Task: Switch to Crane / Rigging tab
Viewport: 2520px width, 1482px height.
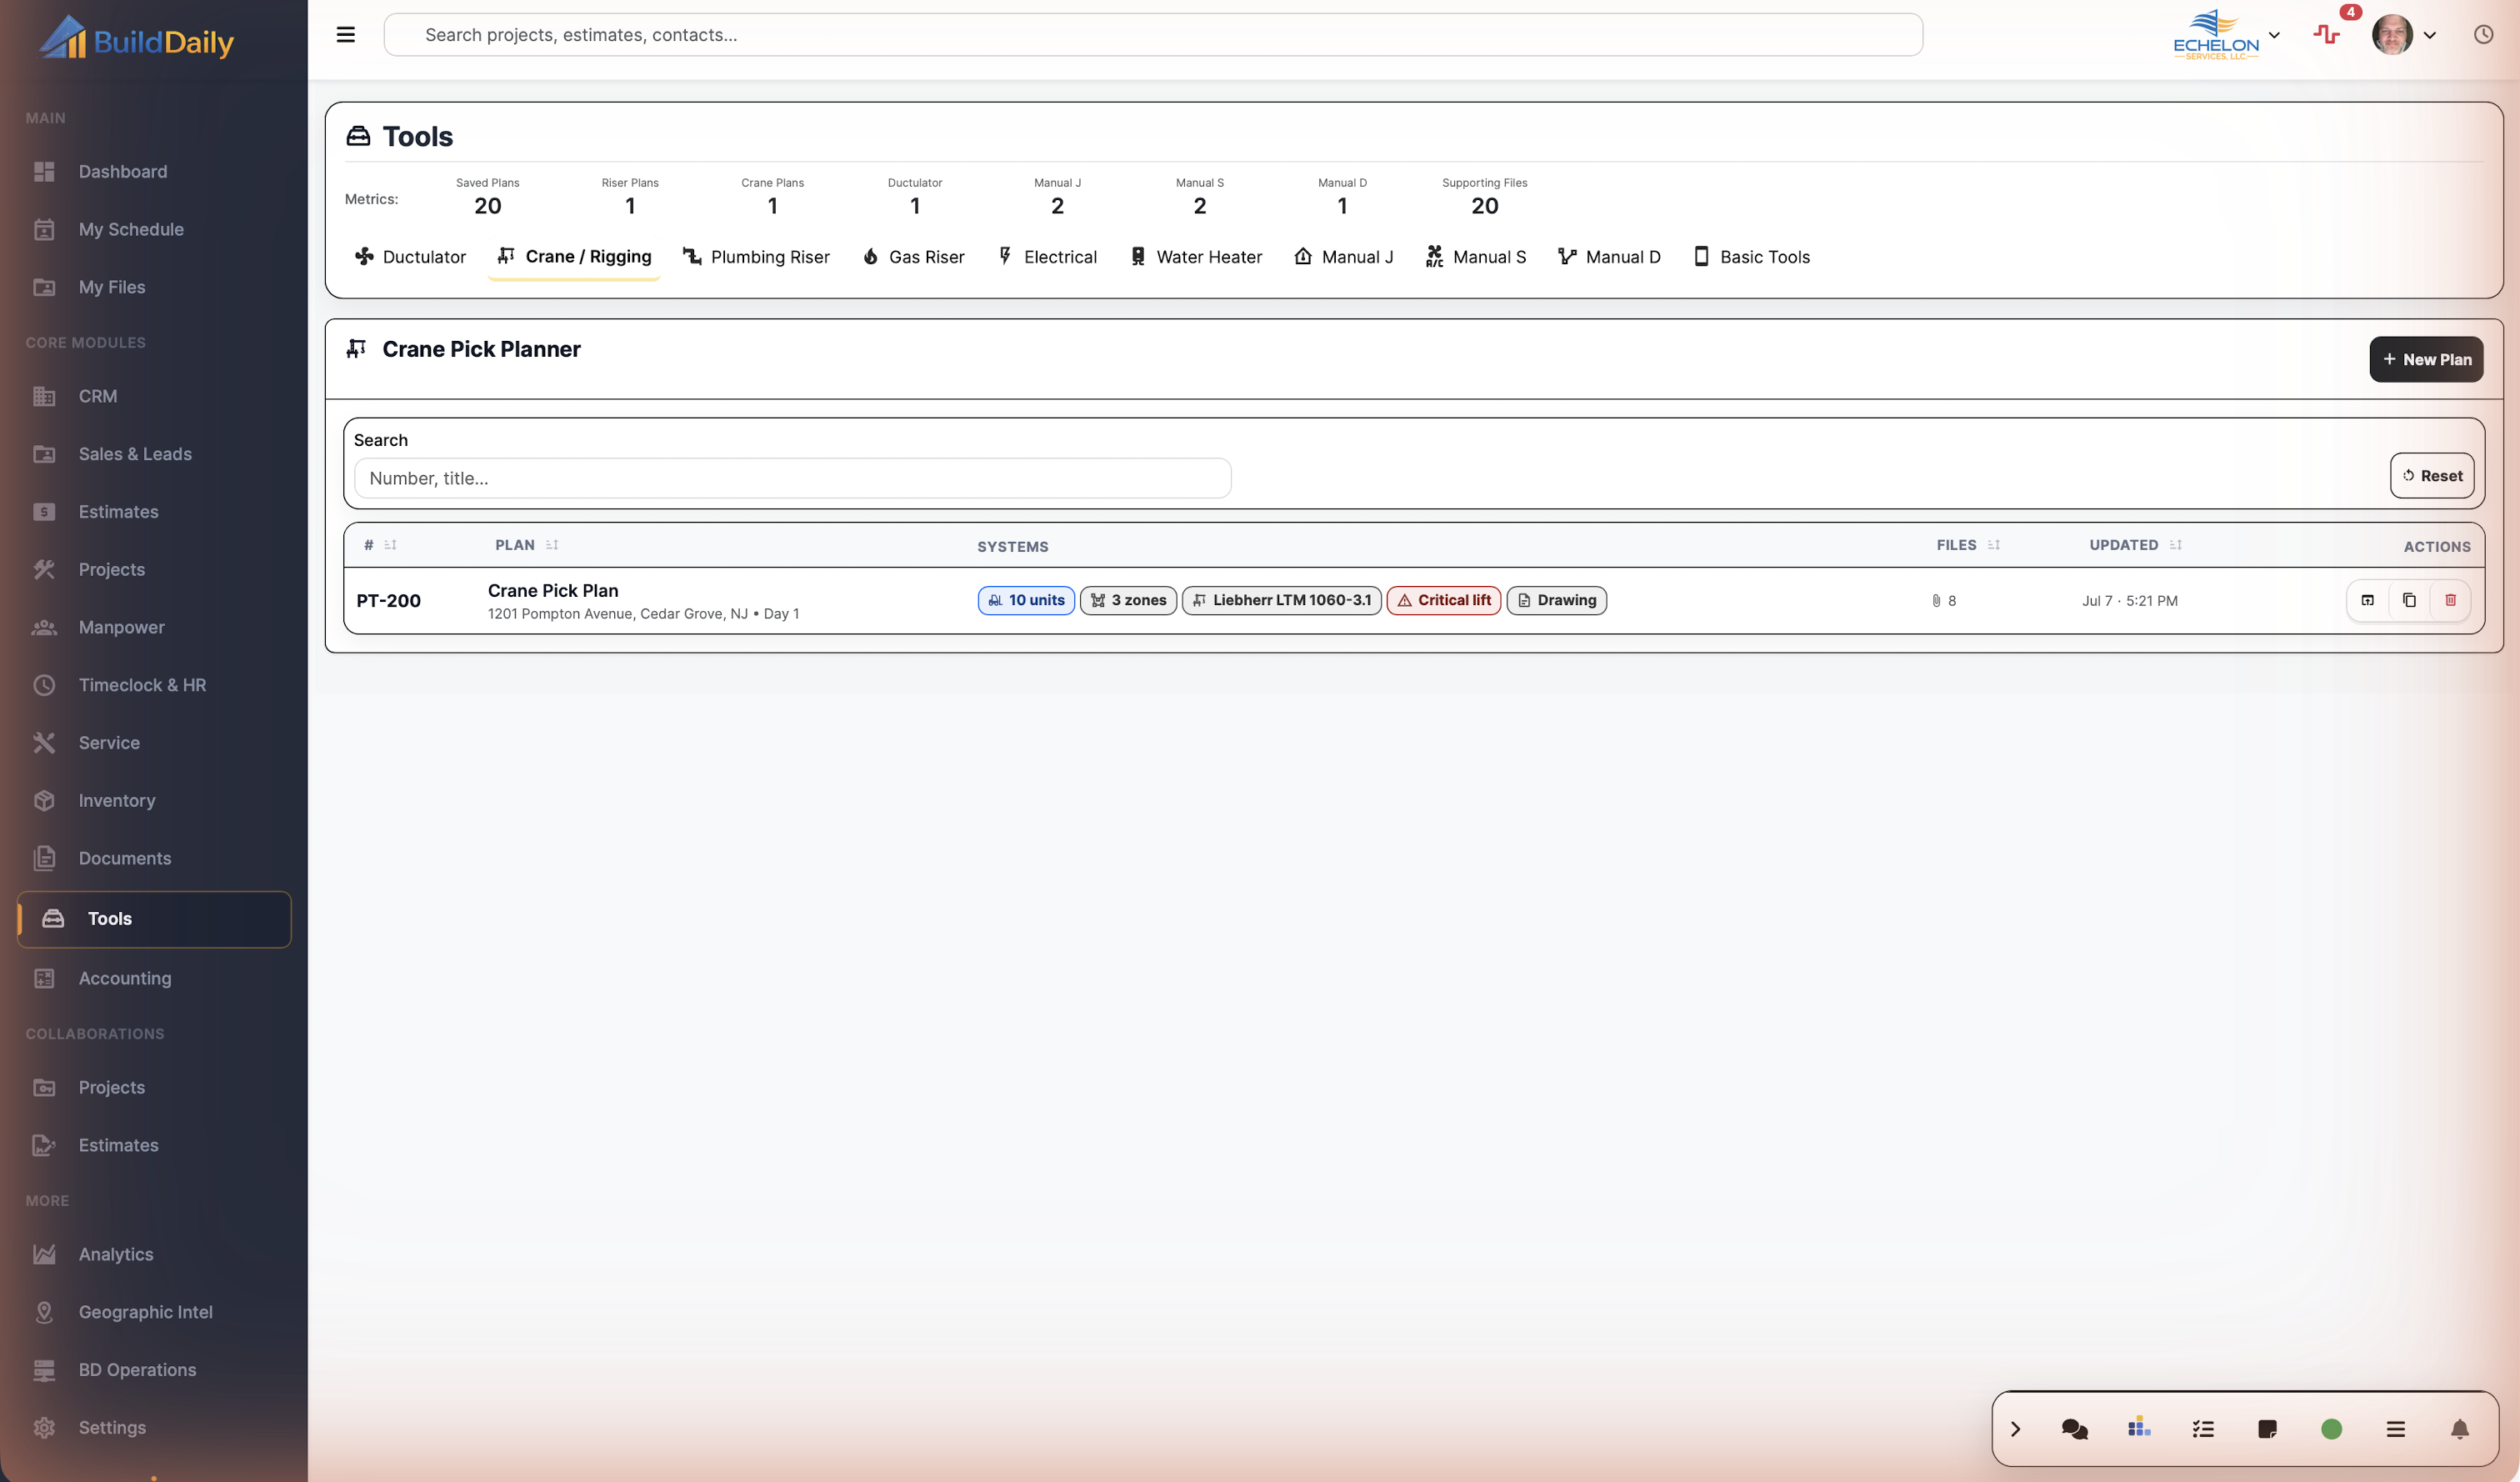Action: click(574, 257)
